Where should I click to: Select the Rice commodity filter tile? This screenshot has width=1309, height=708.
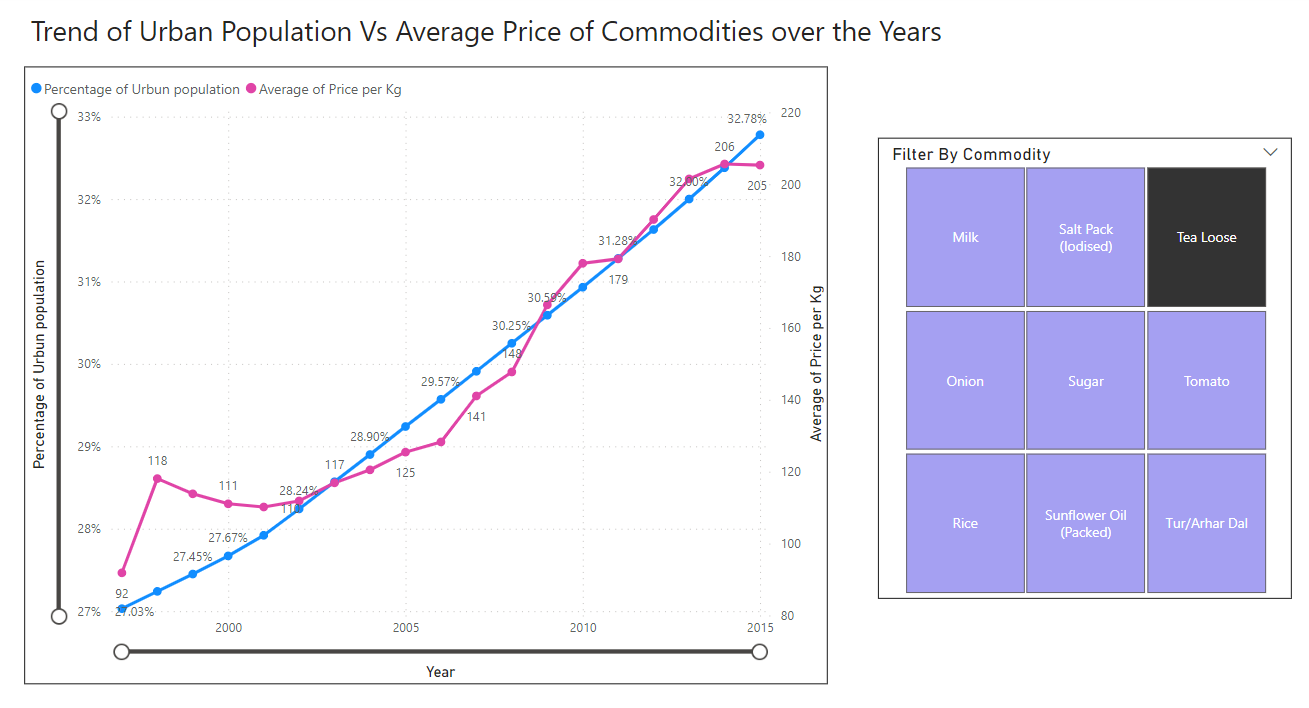click(x=964, y=522)
